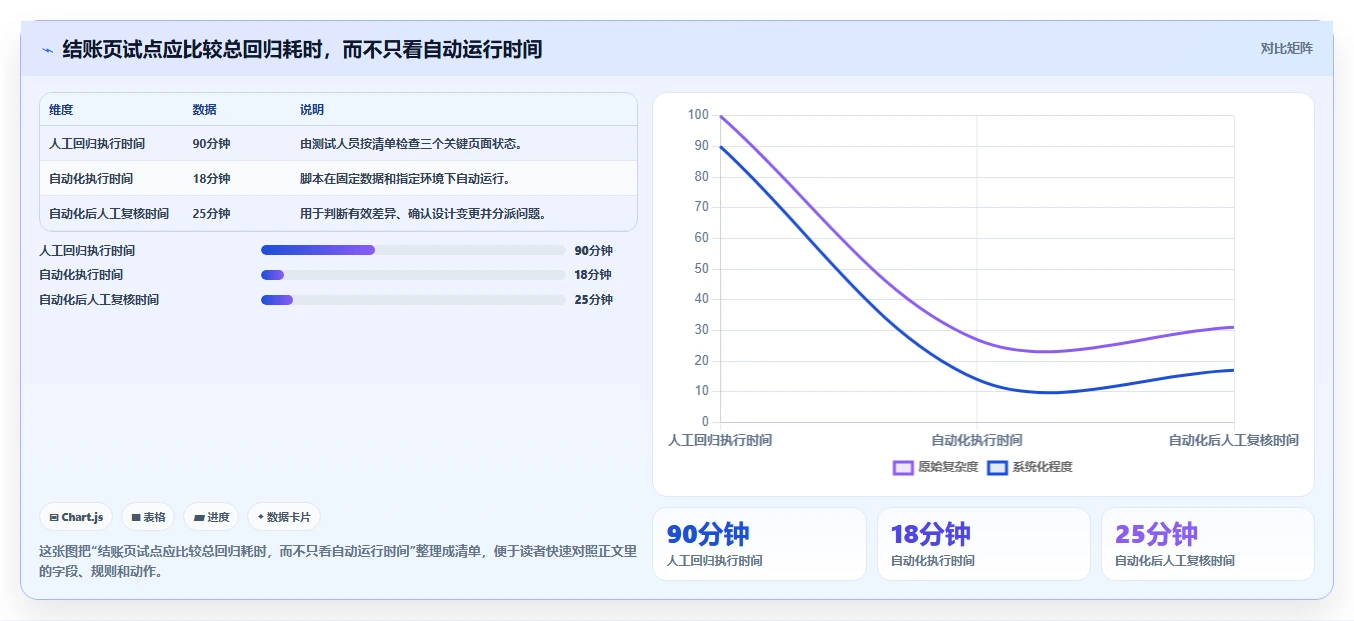
Task: Click the 自动化后人工复核时间 progress bar
Action: pos(413,300)
